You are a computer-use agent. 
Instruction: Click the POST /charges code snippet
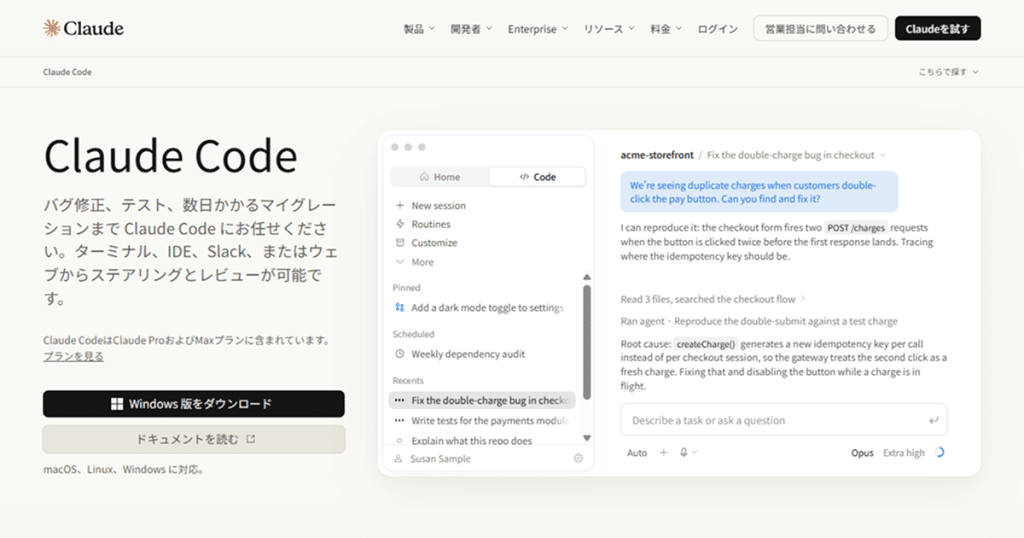click(x=856, y=228)
